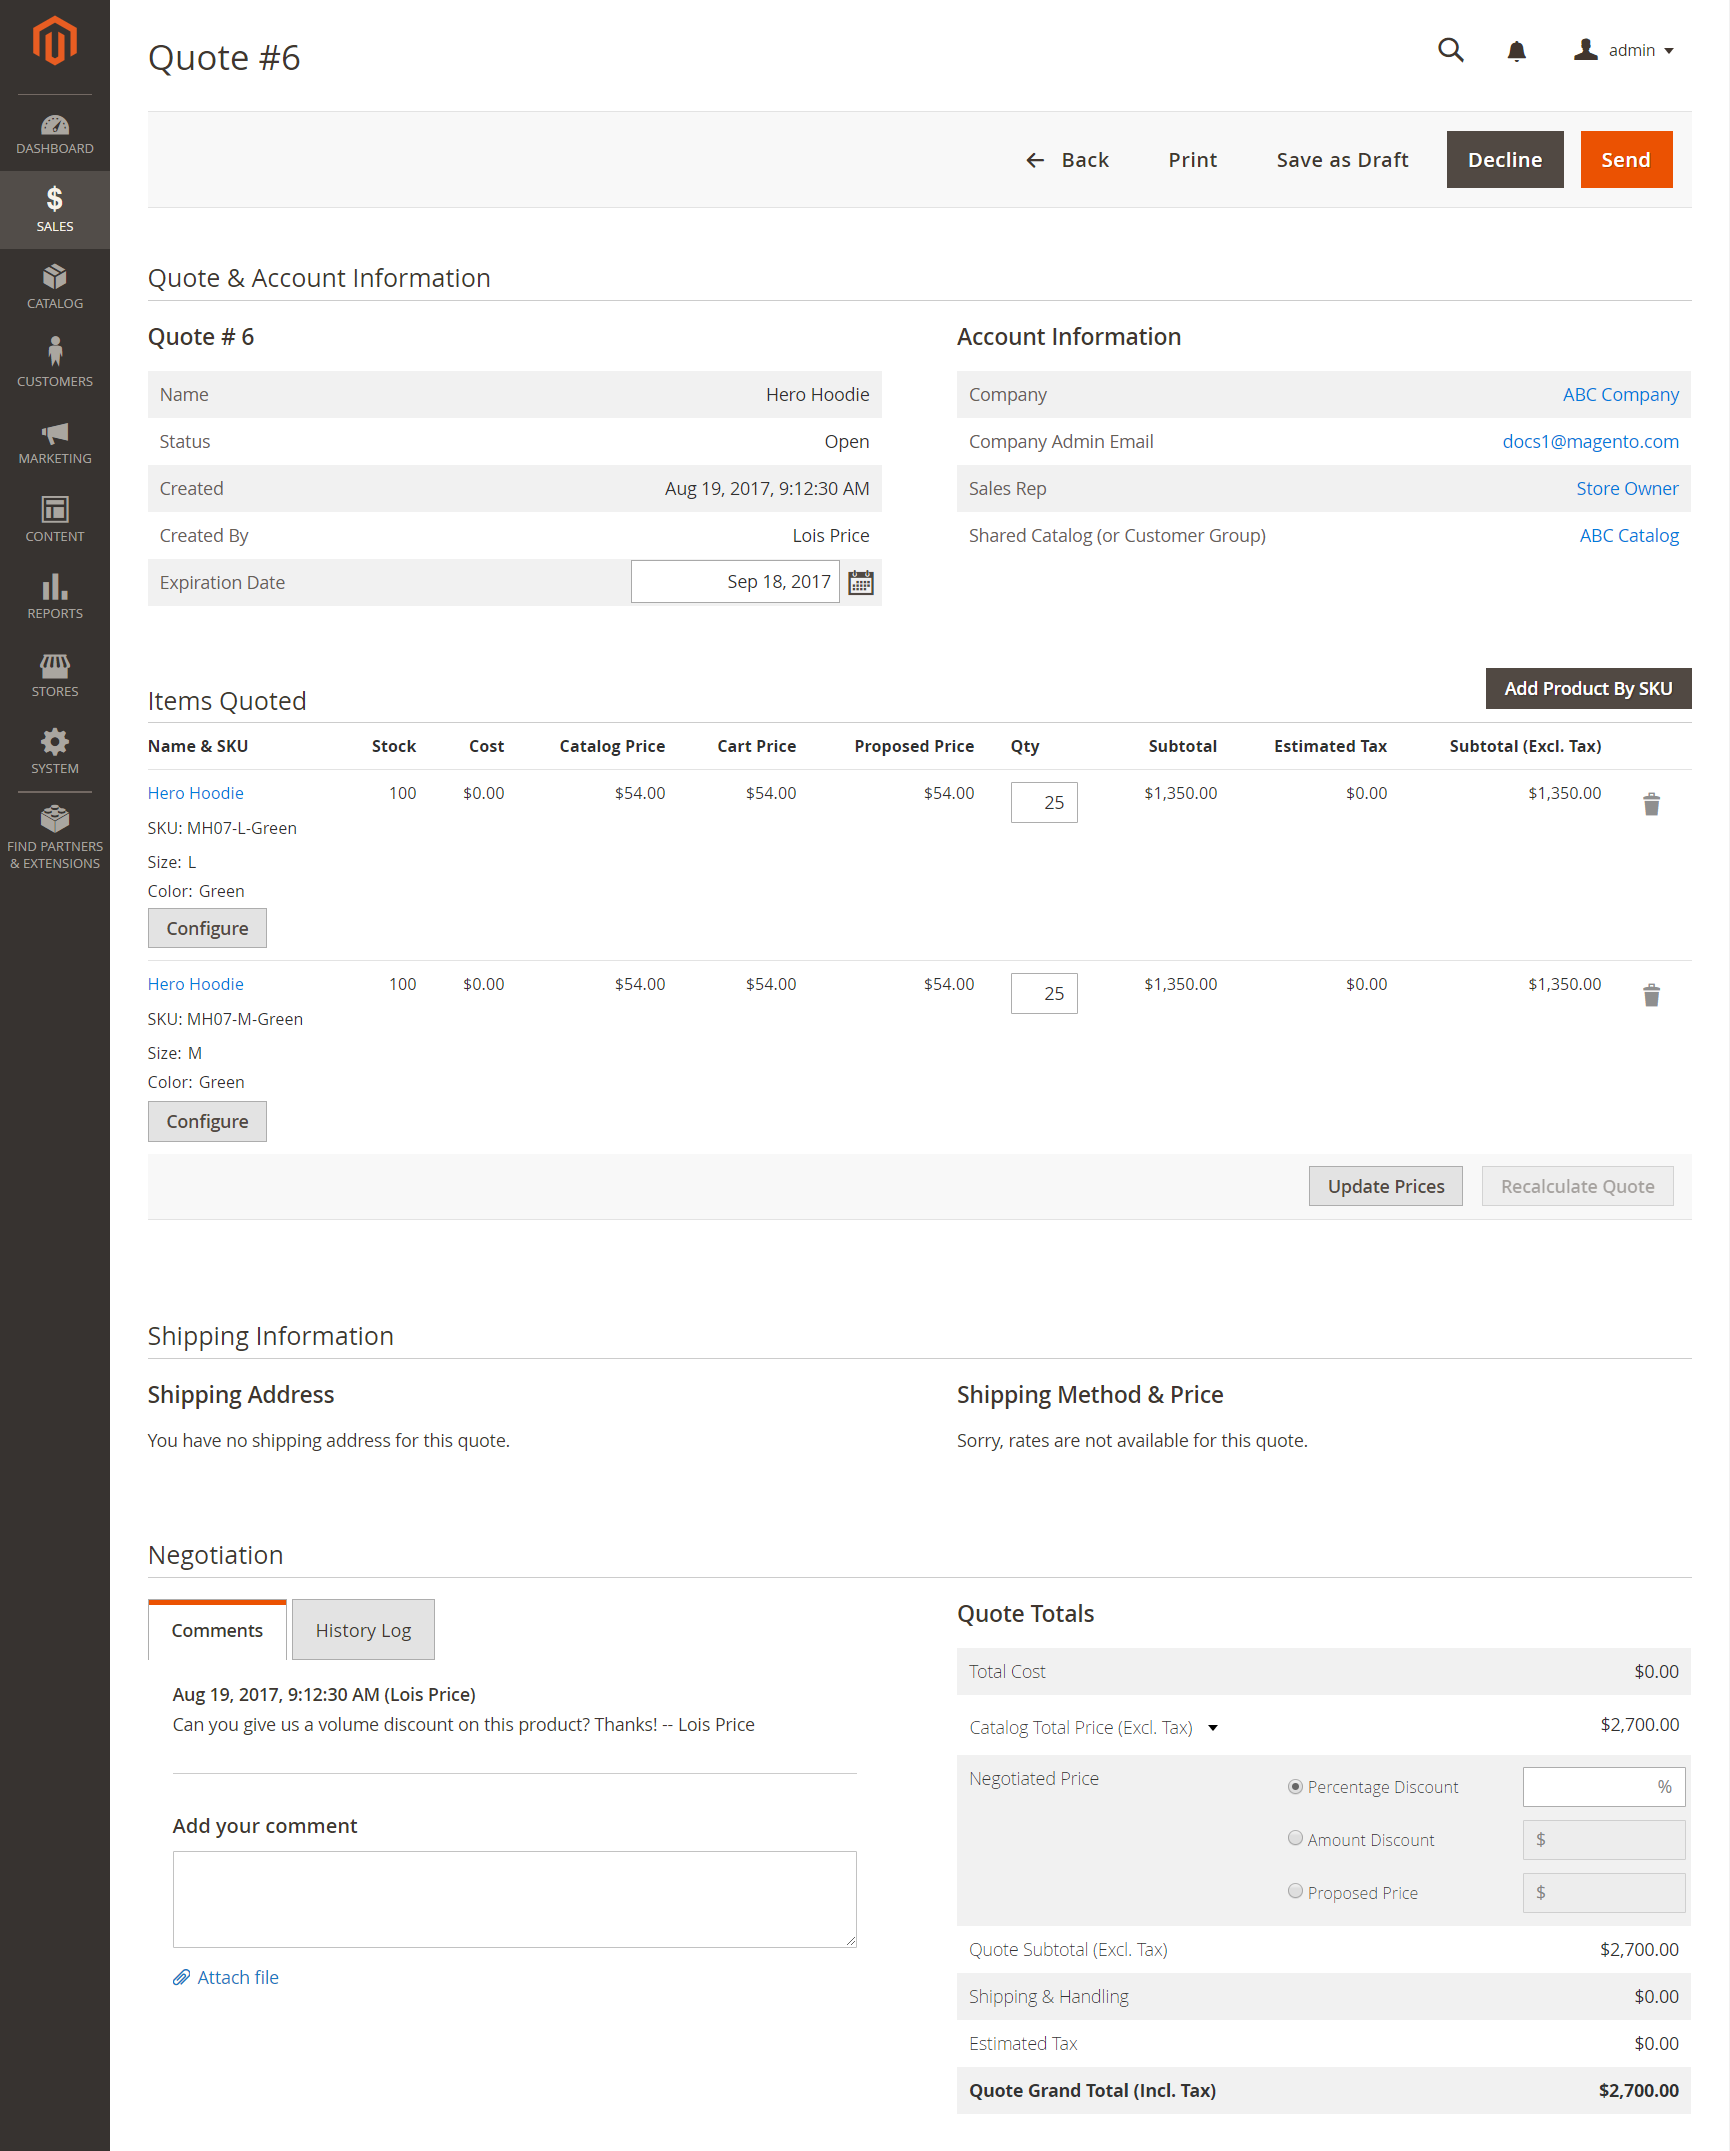Click Add Product By SKU
Screen dimensions: 1730x2151
coord(1588,689)
